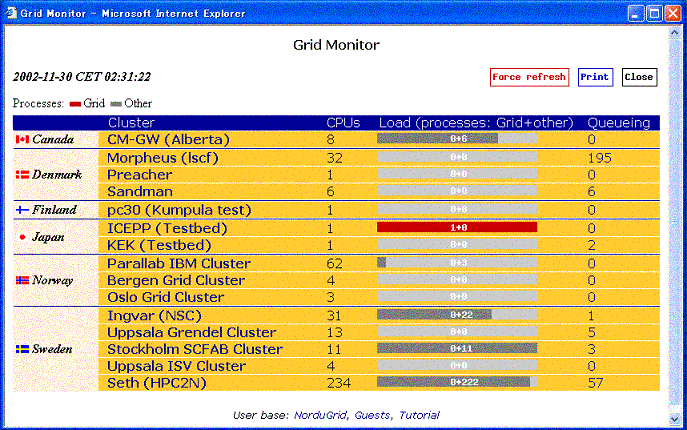687x430 pixels.
Task: Open the Oslo Grid Cluster link
Action: point(166,297)
